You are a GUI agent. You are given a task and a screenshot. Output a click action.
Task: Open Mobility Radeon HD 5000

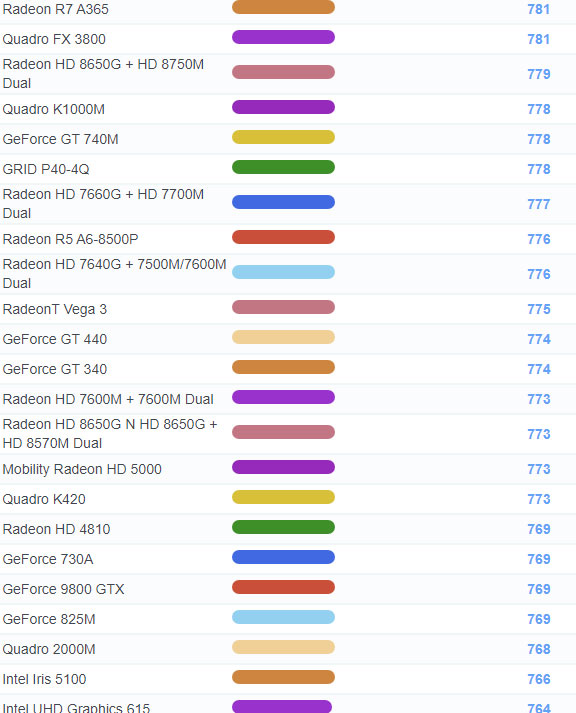82,469
